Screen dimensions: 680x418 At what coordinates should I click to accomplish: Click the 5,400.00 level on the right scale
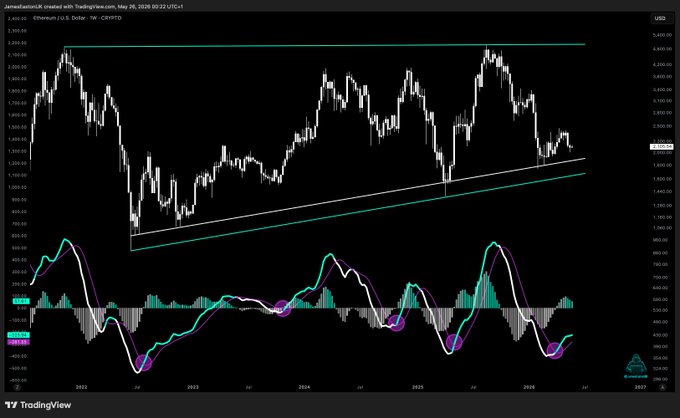tap(662, 35)
